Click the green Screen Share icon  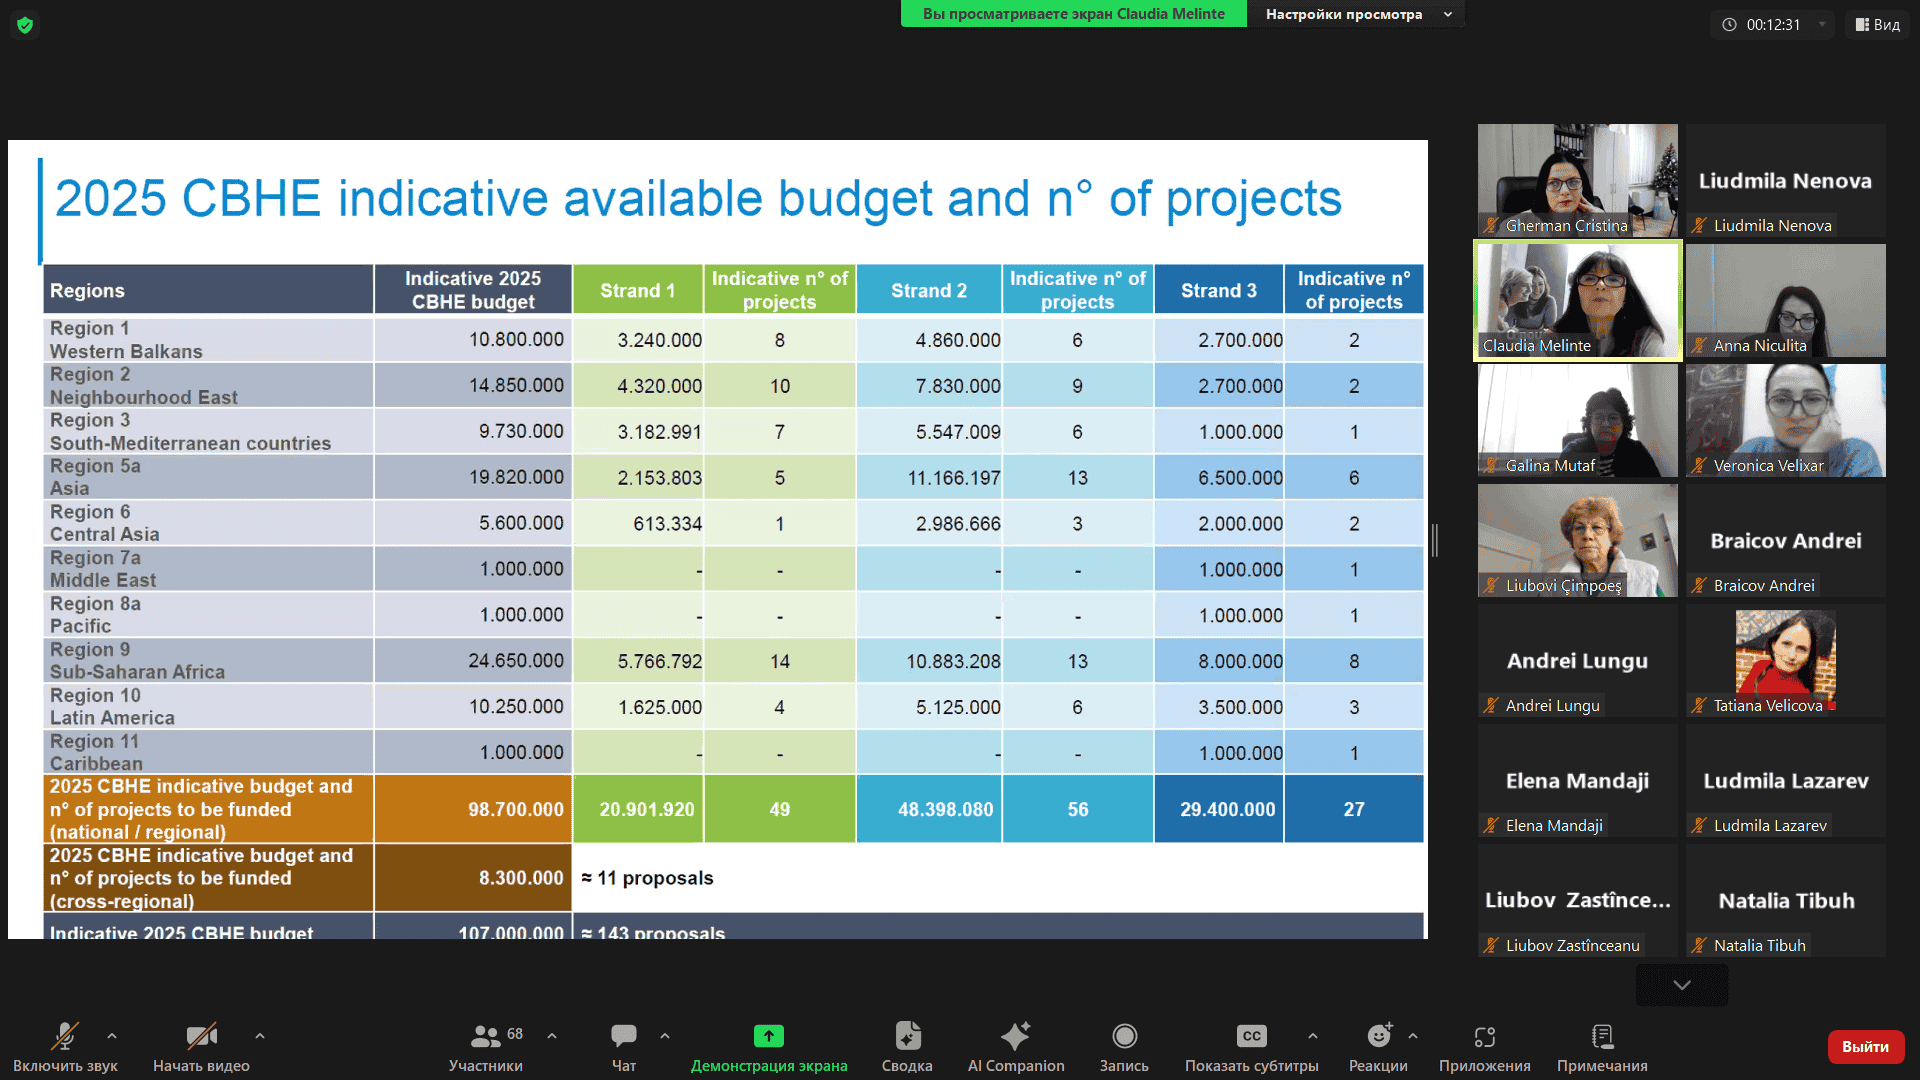tap(768, 1037)
